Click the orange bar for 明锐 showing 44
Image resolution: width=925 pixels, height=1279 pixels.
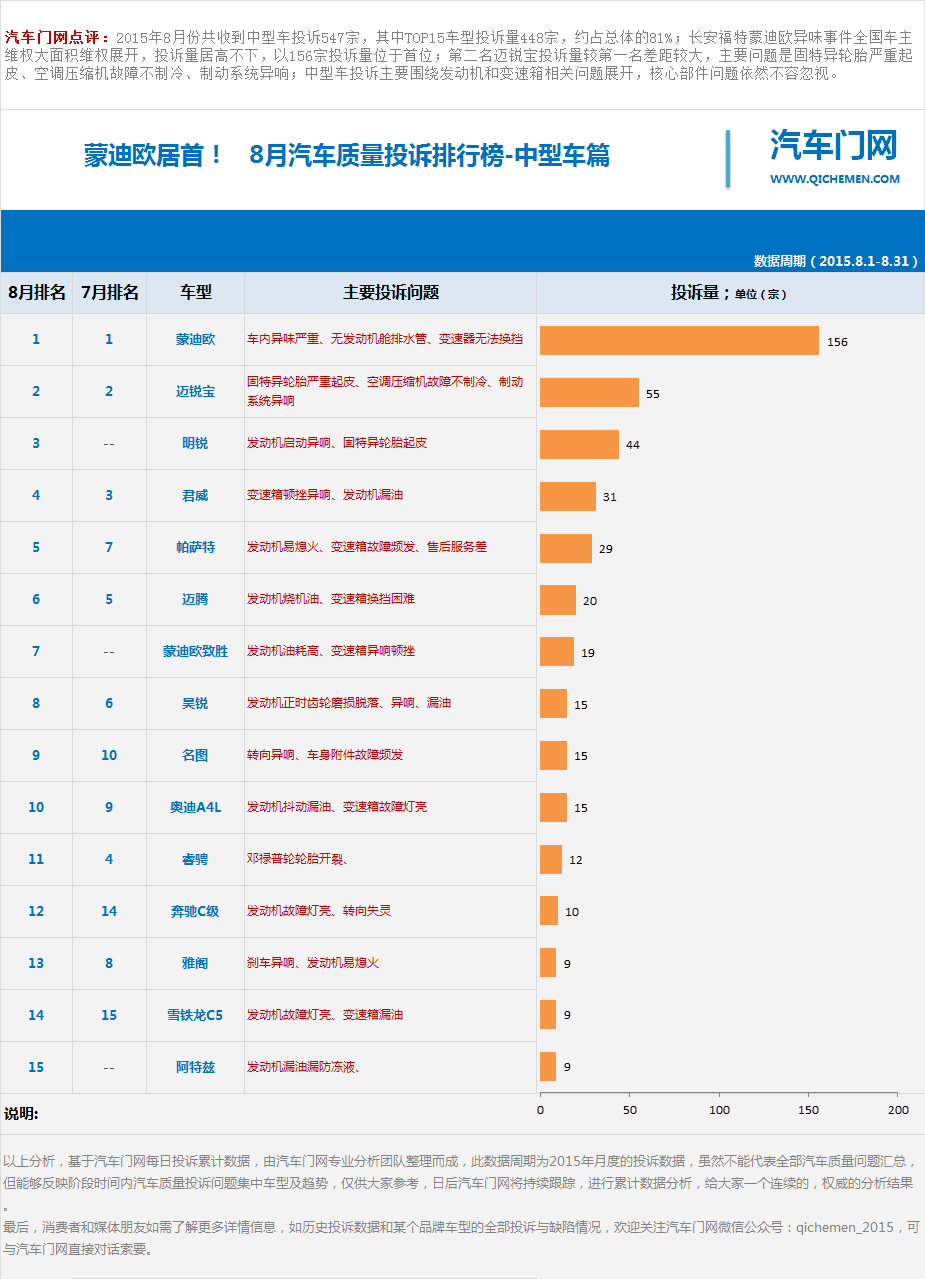[x=579, y=445]
